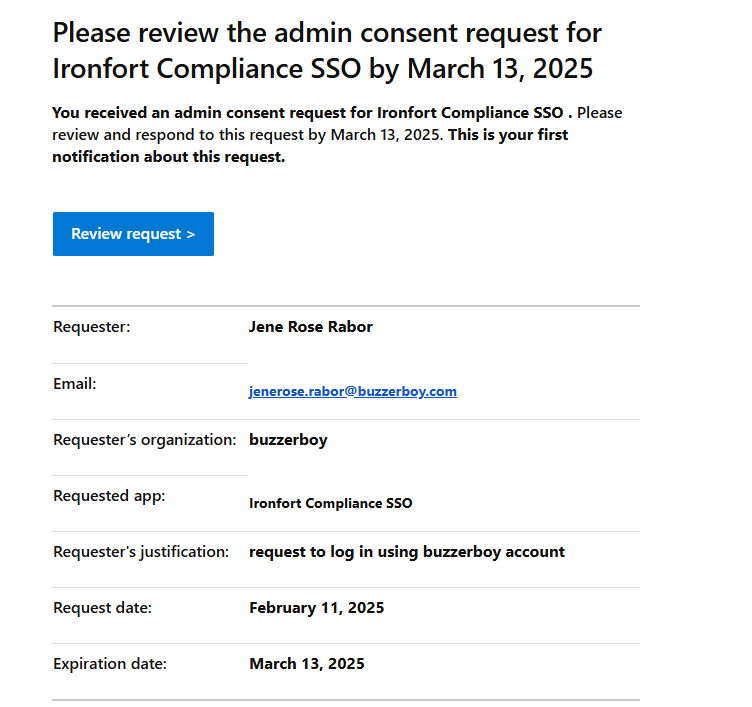Select the Requester field label
The height and width of the screenshot is (707, 752).
[x=91, y=327]
